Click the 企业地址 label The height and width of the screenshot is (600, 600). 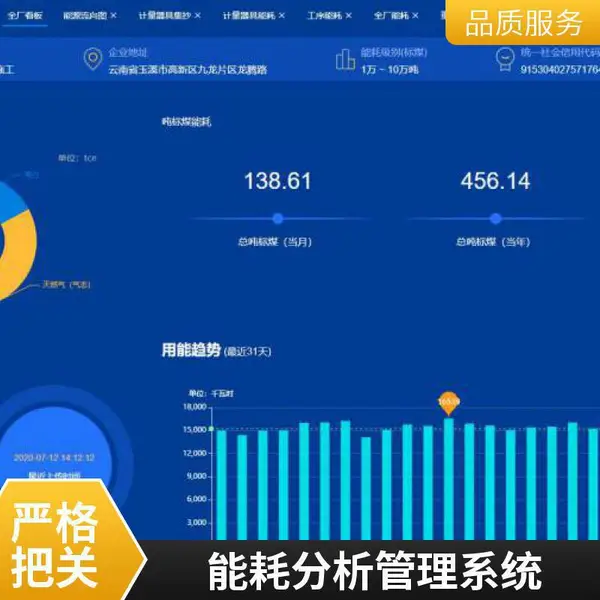click(128, 52)
